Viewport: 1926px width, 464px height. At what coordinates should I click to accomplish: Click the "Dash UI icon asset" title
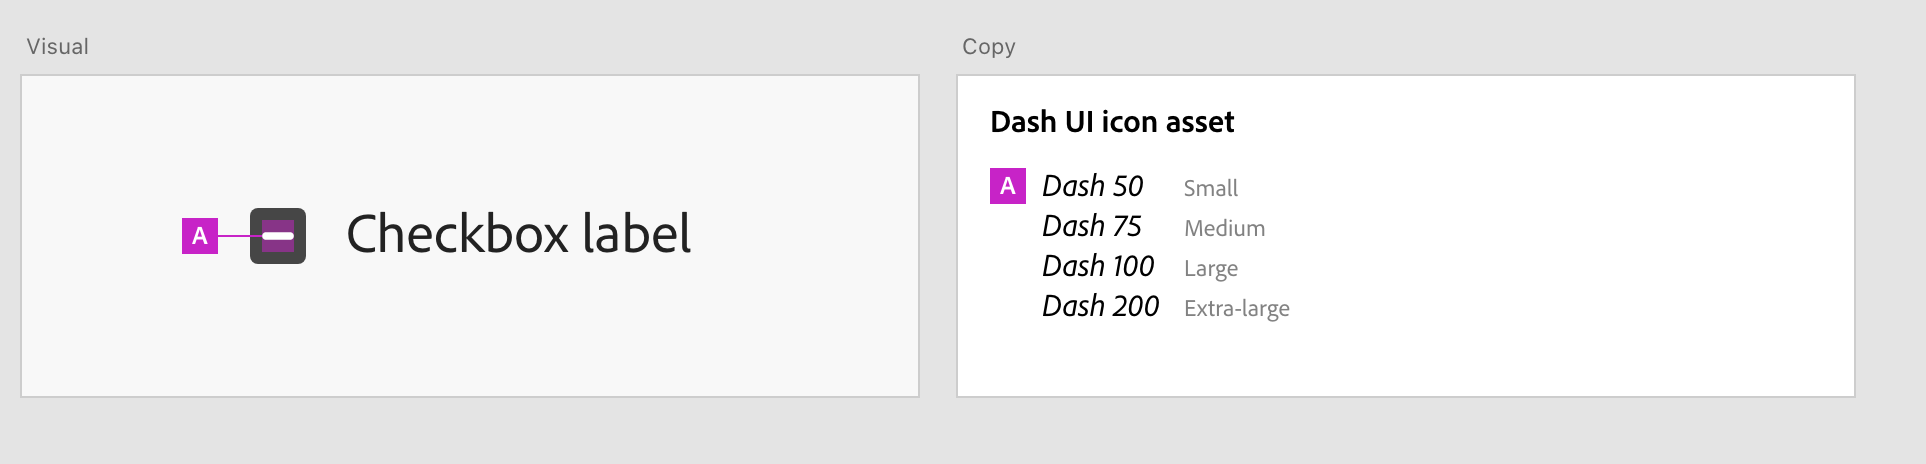[1112, 122]
